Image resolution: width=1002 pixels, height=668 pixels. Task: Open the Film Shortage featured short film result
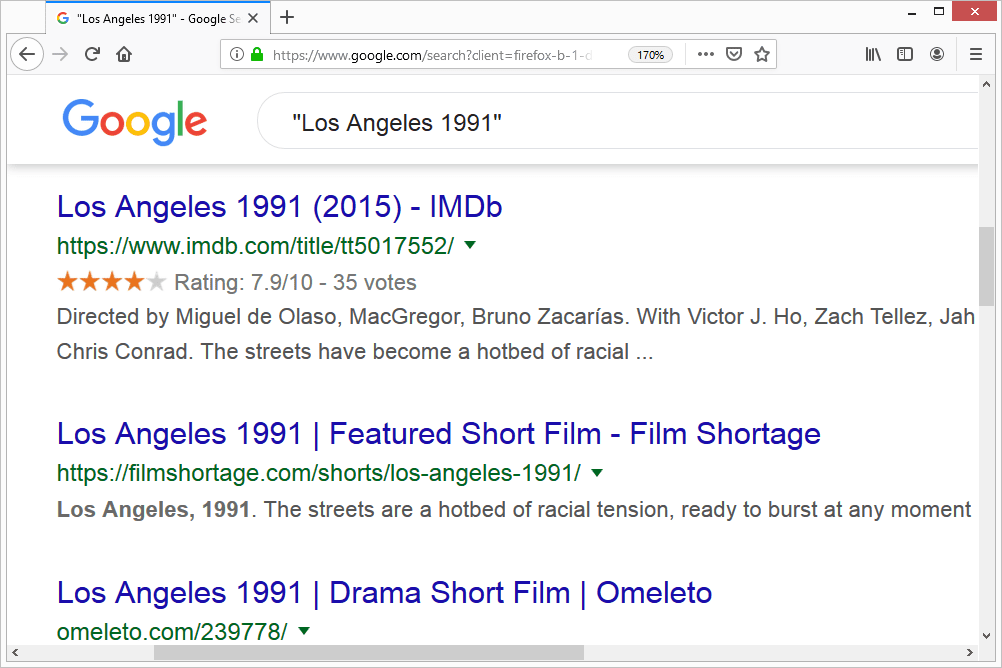coord(438,434)
